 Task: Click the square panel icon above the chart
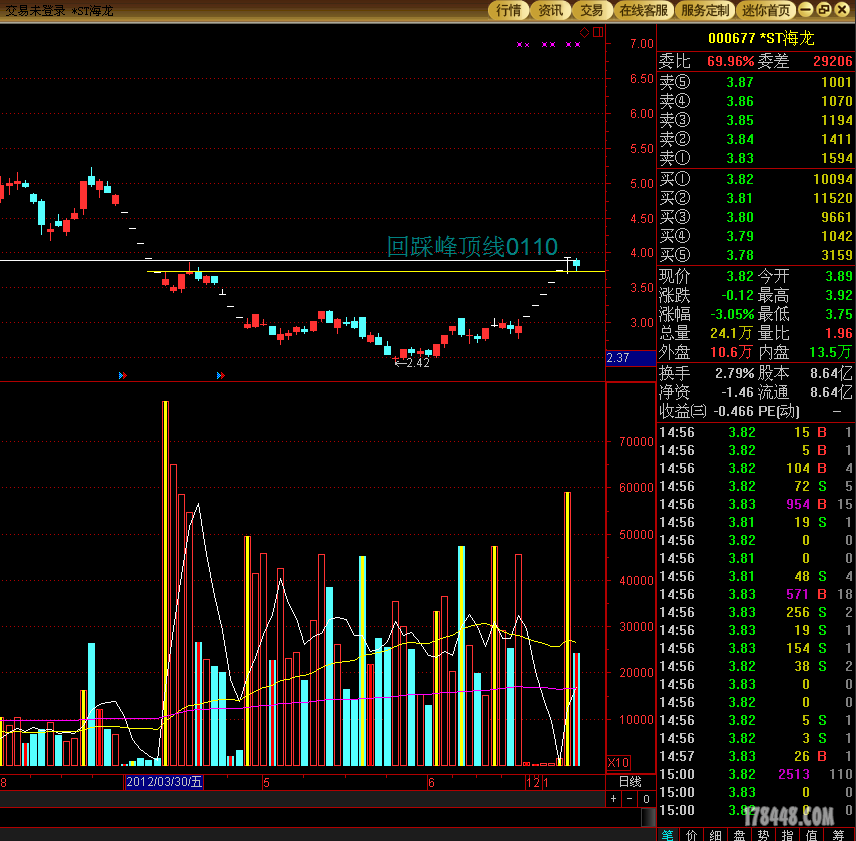click(598, 32)
